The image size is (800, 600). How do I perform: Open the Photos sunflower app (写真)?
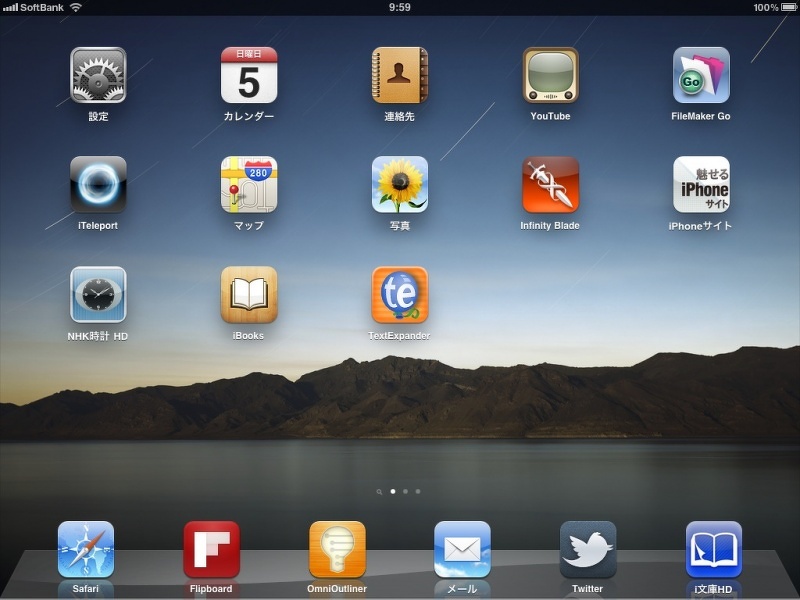click(399, 184)
